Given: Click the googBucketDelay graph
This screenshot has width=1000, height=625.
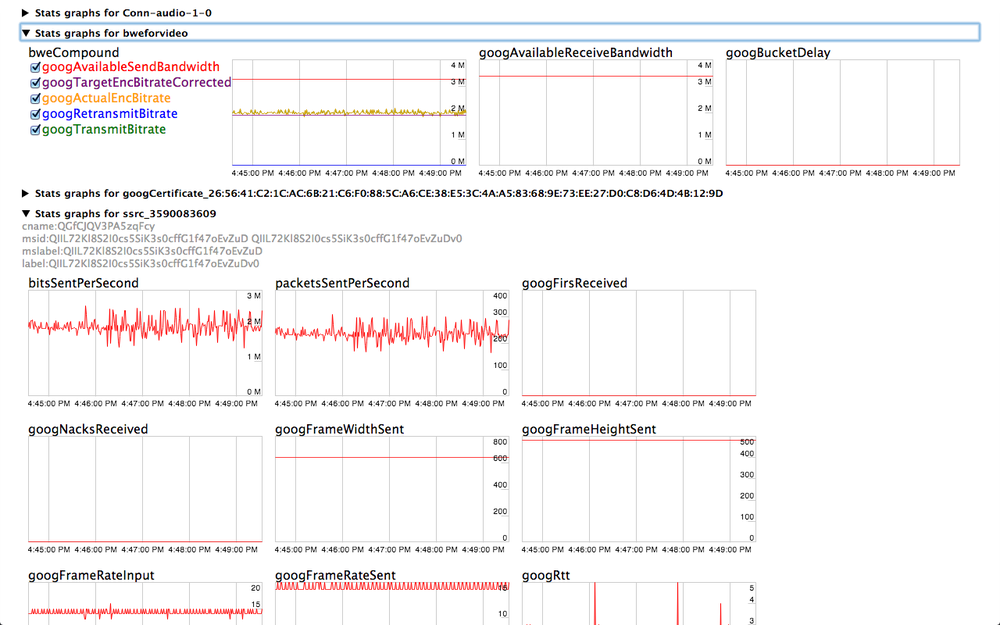Looking at the screenshot, I should (x=845, y=110).
